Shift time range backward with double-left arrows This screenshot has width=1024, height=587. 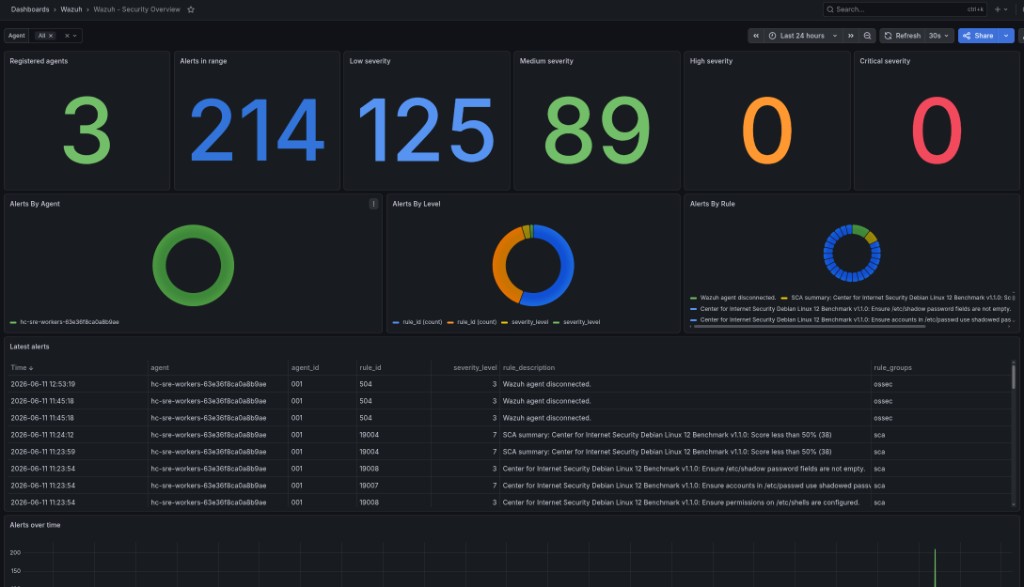[756, 36]
